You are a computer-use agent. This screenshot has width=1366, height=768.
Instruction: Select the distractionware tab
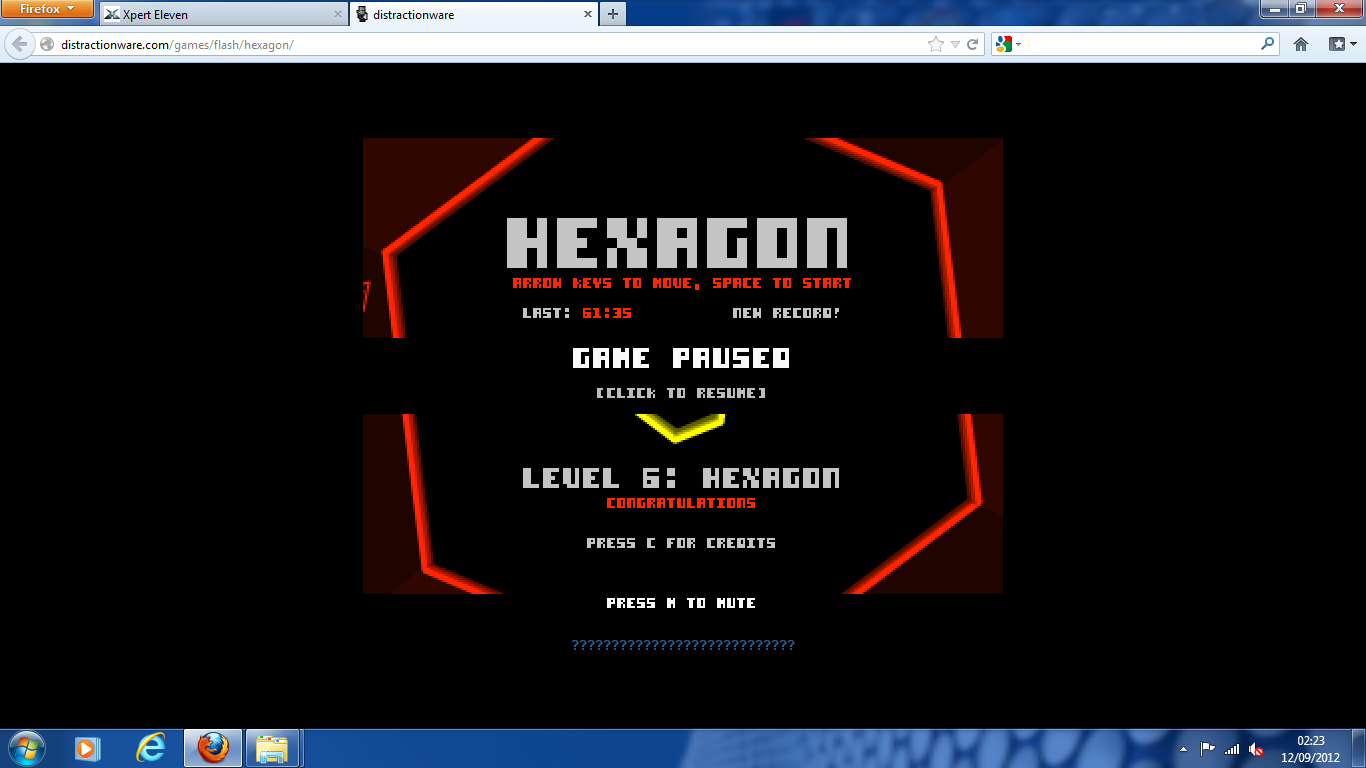pyautogui.click(x=473, y=14)
